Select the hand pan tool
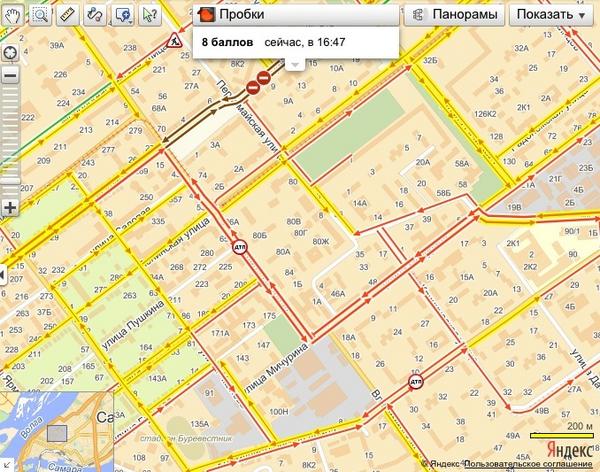The width and height of the screenshot is (600, 472). point(12,15)
